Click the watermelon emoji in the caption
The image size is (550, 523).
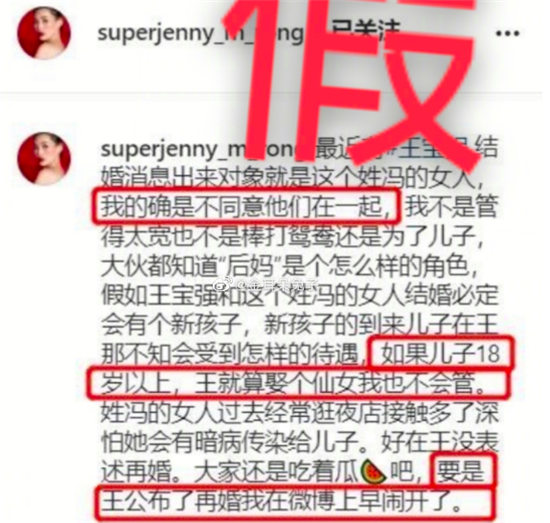pos(374,472)
